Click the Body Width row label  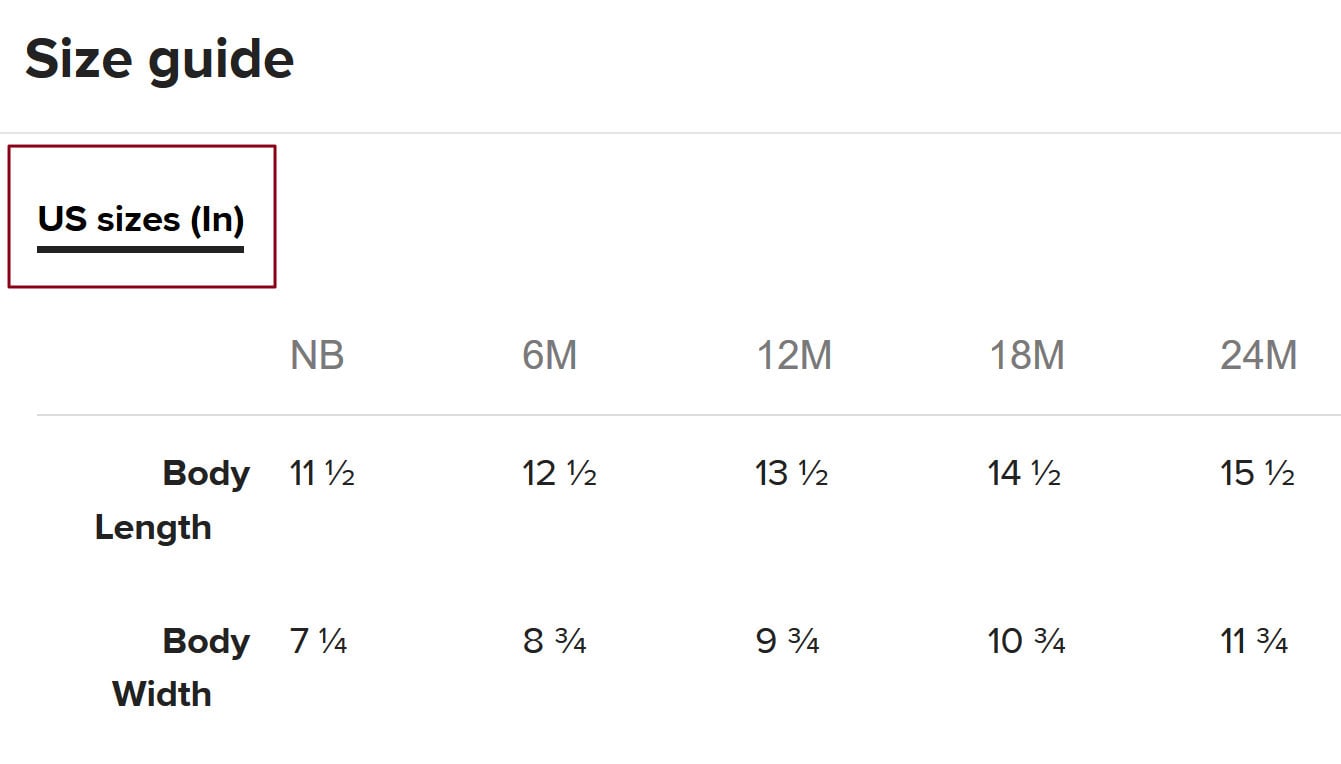180,667
